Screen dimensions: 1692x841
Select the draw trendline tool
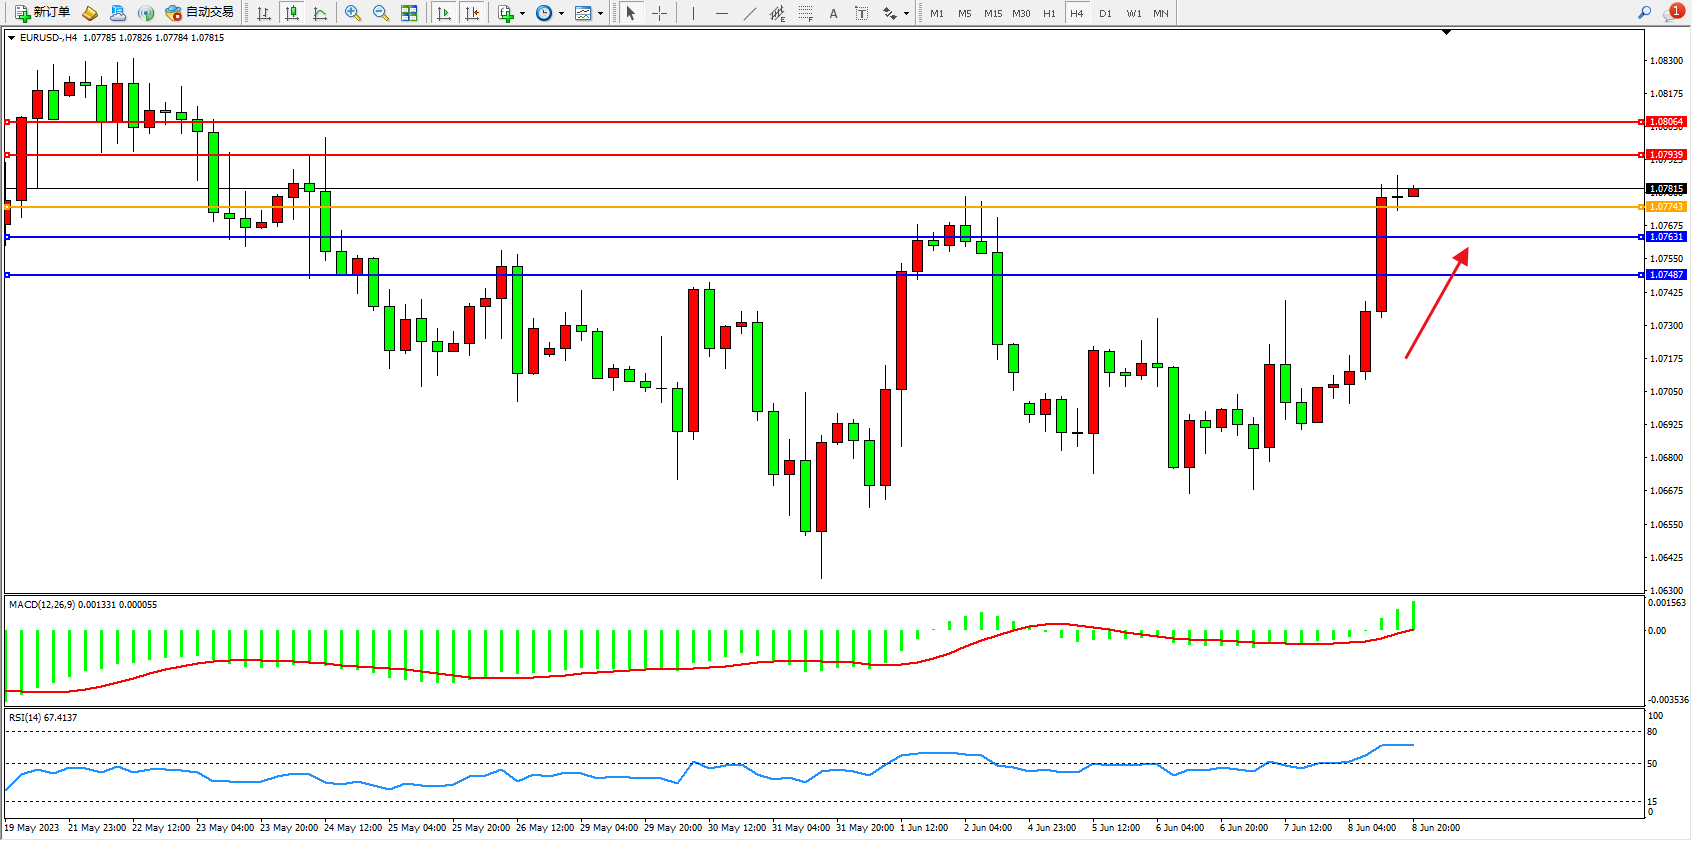tap(750, 13)
